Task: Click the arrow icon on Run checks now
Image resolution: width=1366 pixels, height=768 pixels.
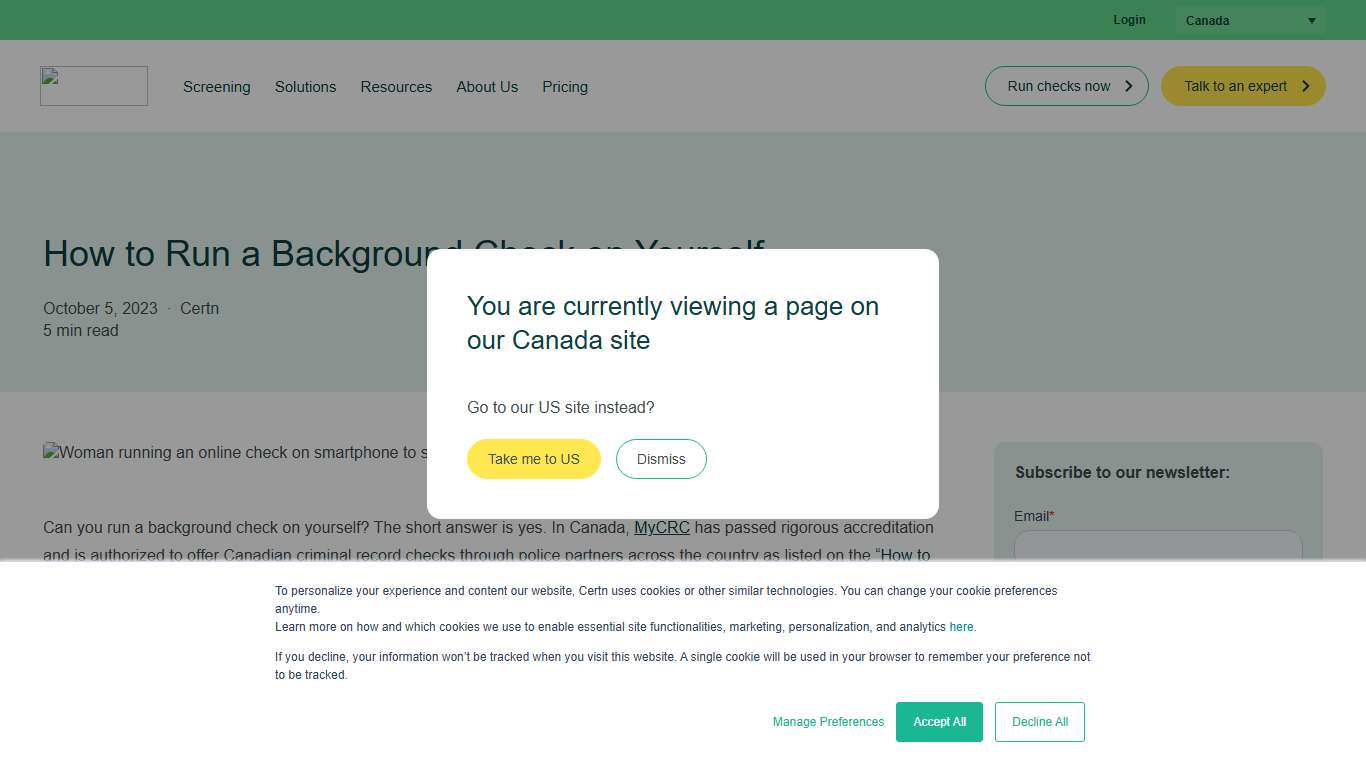Action: coord(1127,86)
